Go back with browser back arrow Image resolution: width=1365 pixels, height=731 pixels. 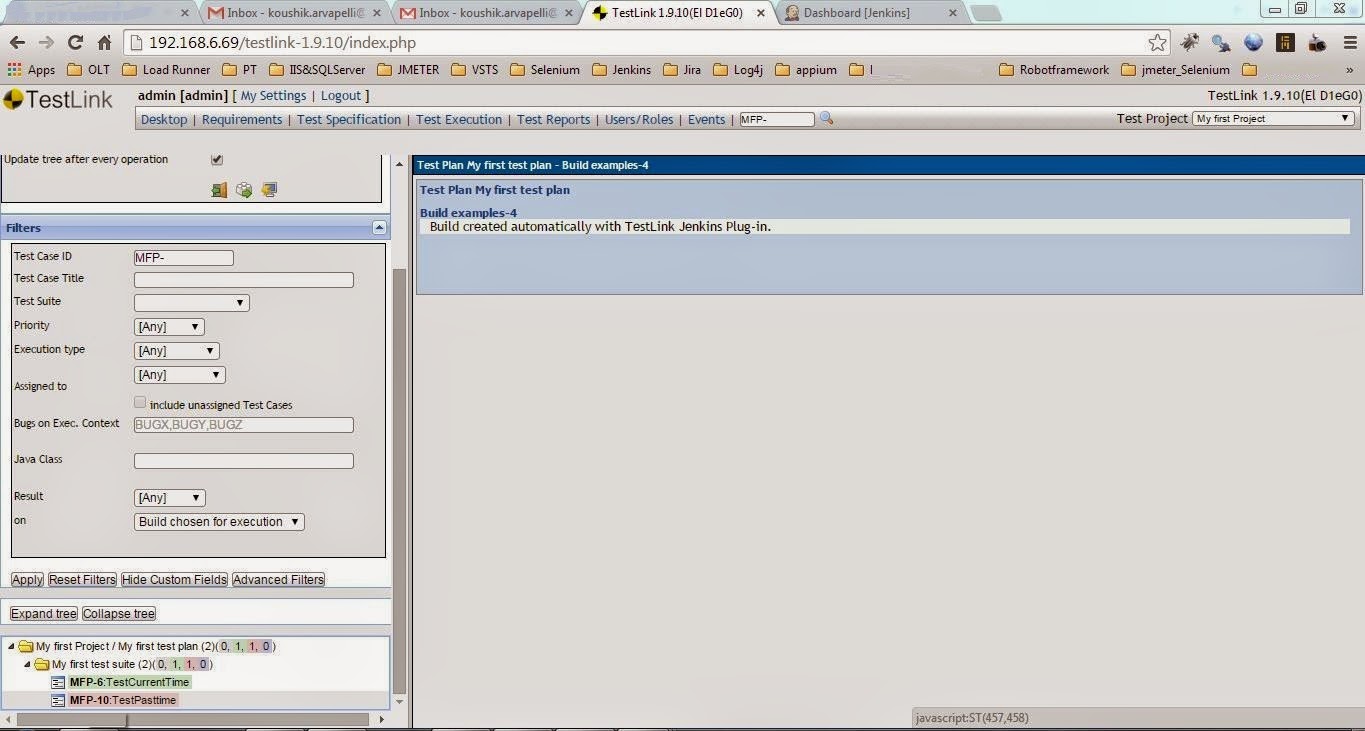point(17,43)
